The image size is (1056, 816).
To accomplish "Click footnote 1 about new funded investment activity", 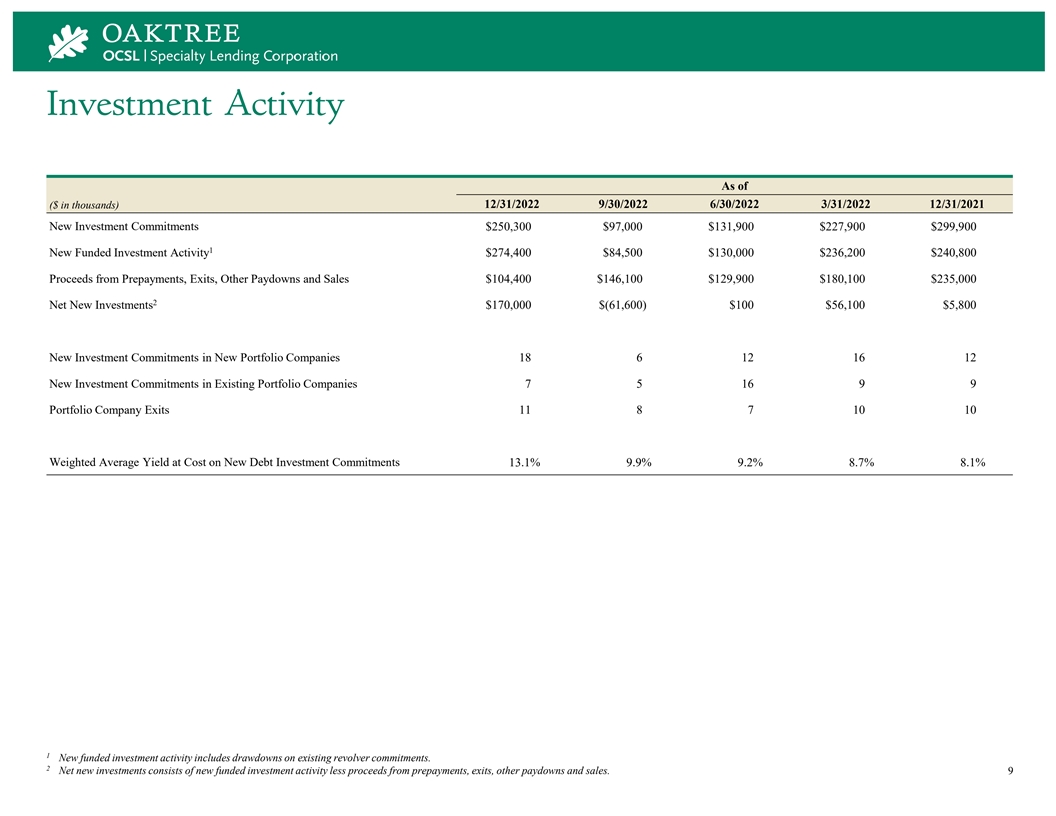I will [245, 757].
